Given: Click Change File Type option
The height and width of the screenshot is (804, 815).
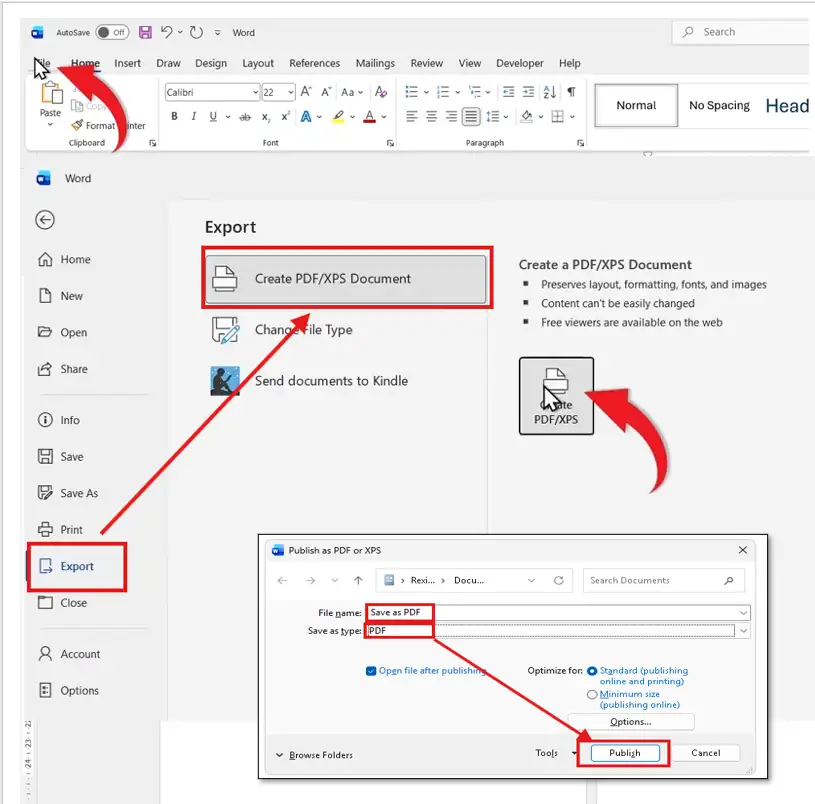Looking at the screenshot, I should tap(282, 330).
